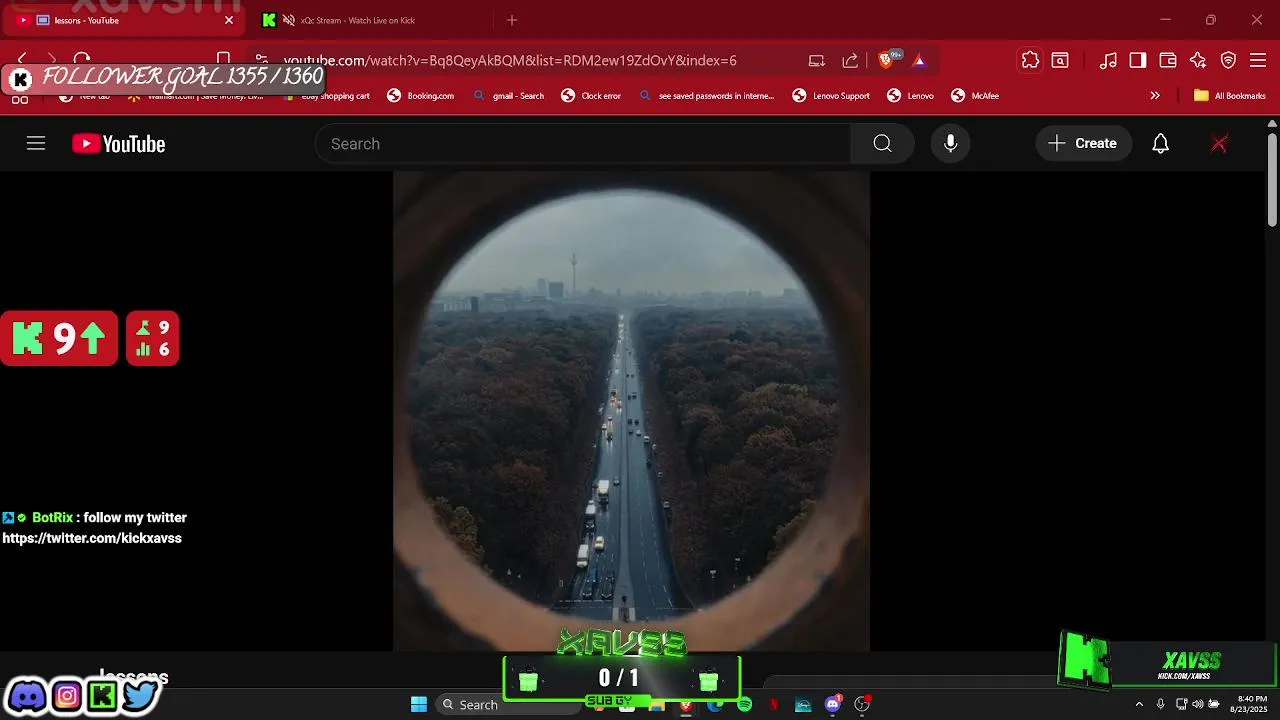
Task: Focus the YouTube Search input field
Action: (x=583, y=144)
